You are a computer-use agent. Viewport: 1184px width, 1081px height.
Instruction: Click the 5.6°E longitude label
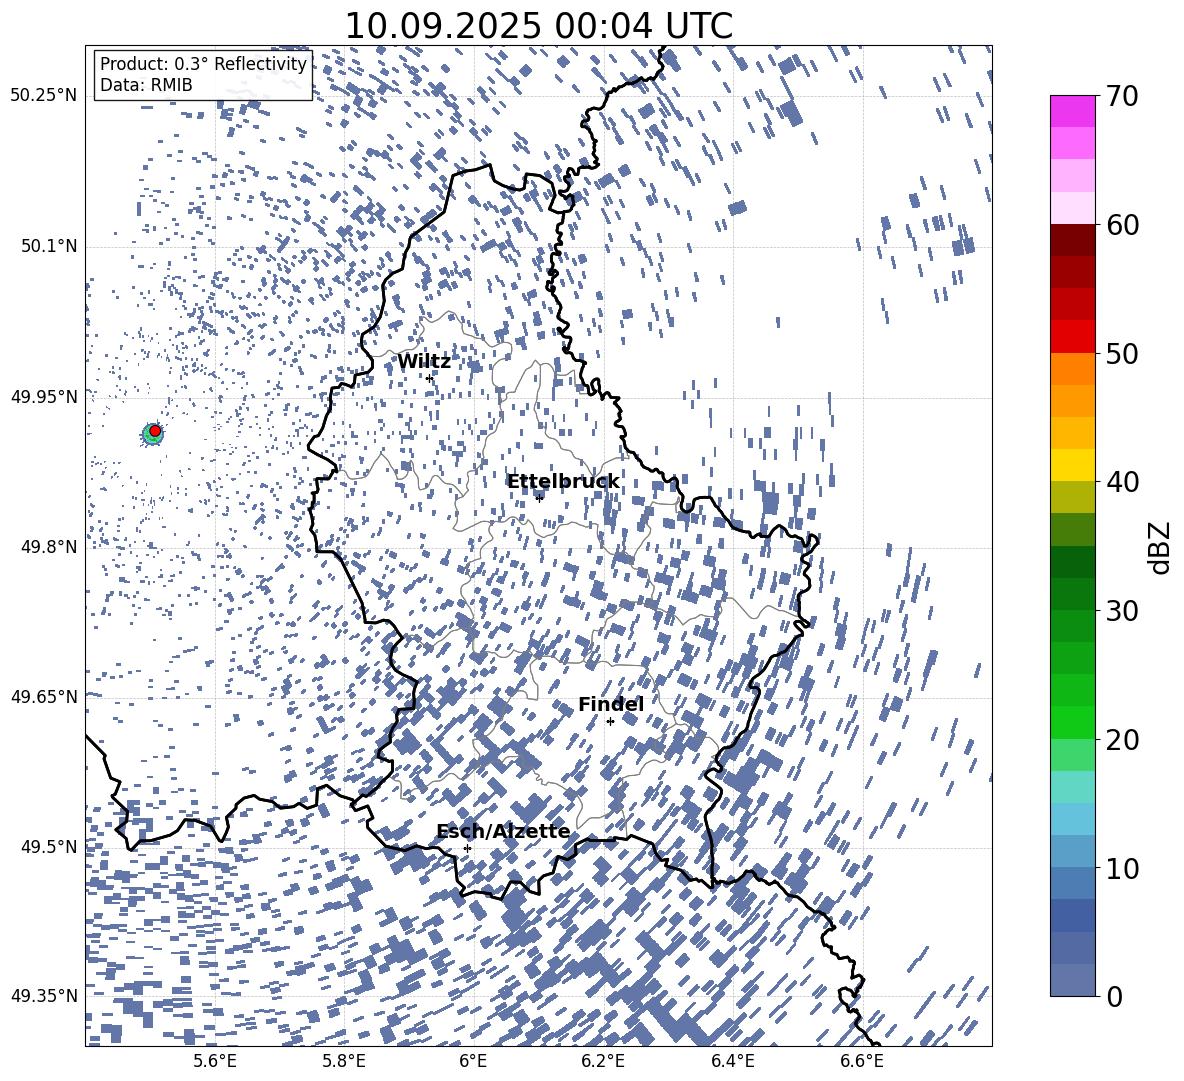point(215,1061)
